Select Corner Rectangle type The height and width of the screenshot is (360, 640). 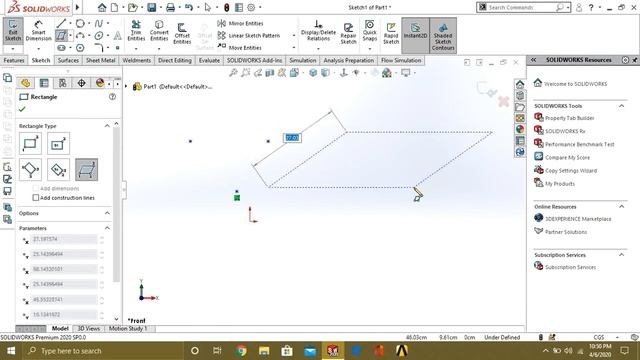pos(30,143)
